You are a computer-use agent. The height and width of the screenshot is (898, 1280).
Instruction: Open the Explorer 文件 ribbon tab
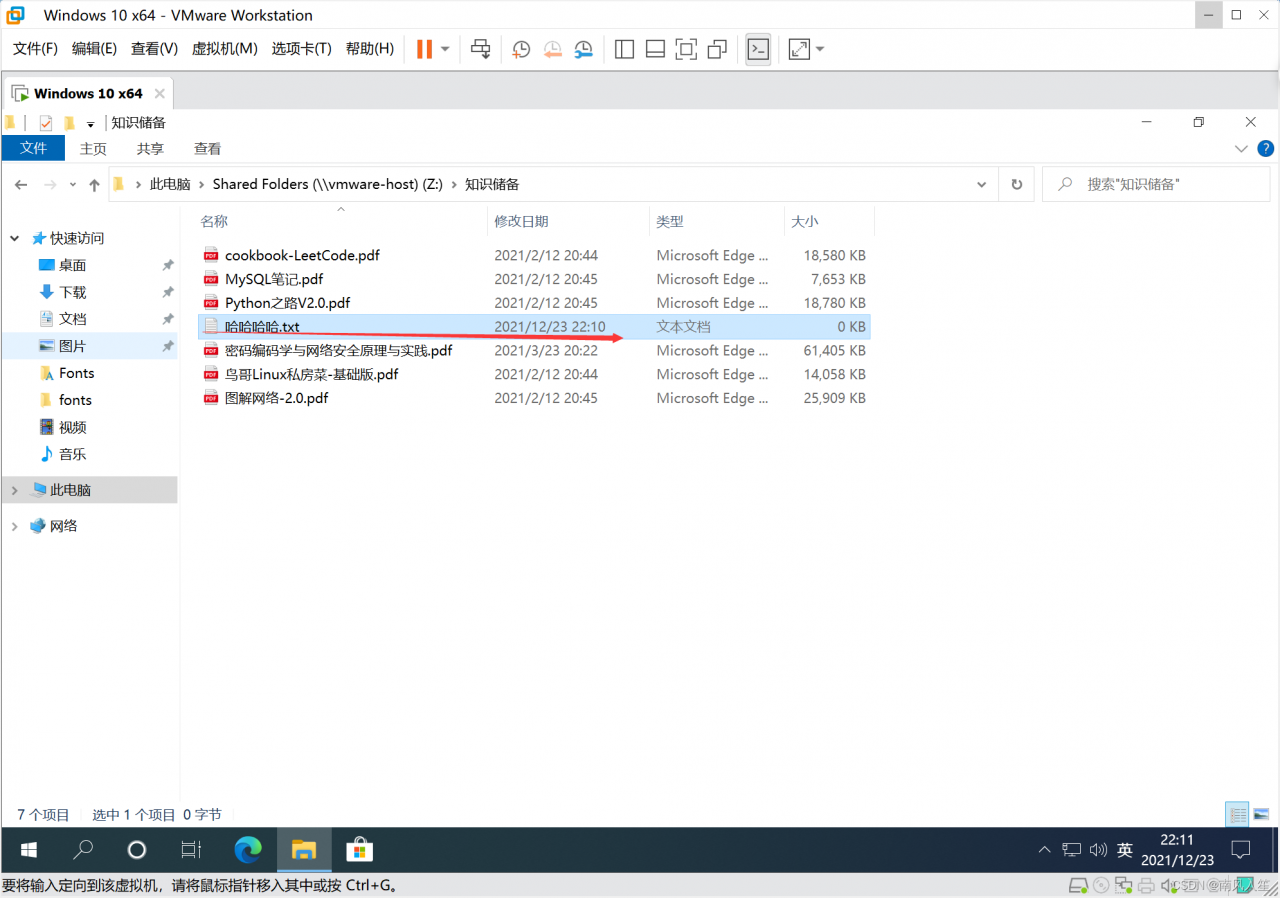tap(33, 148)
